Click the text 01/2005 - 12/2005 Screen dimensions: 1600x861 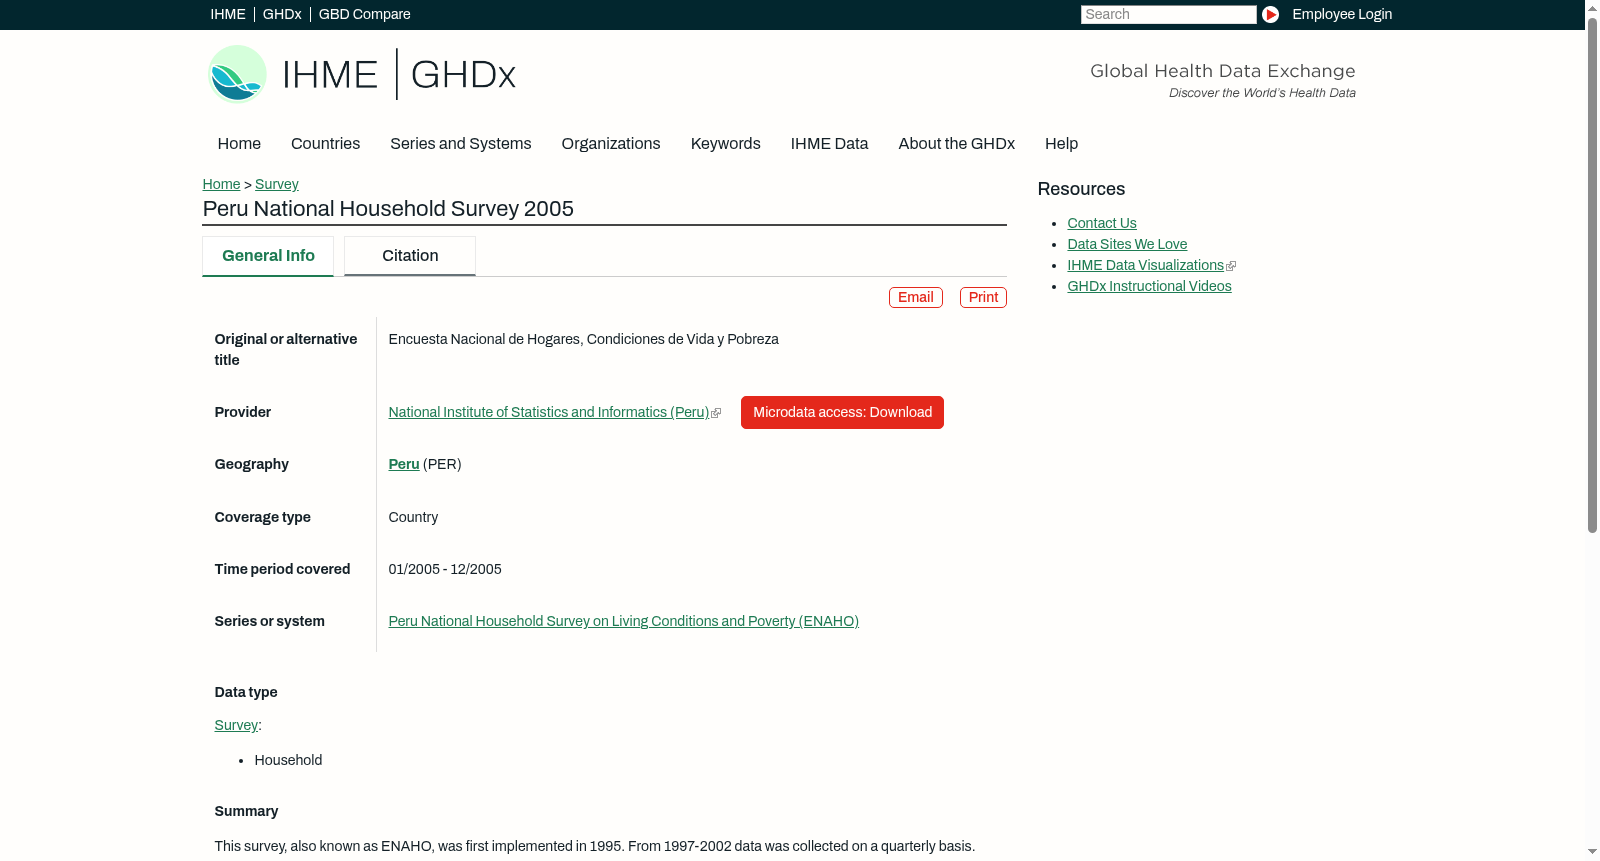click(445, 569)
